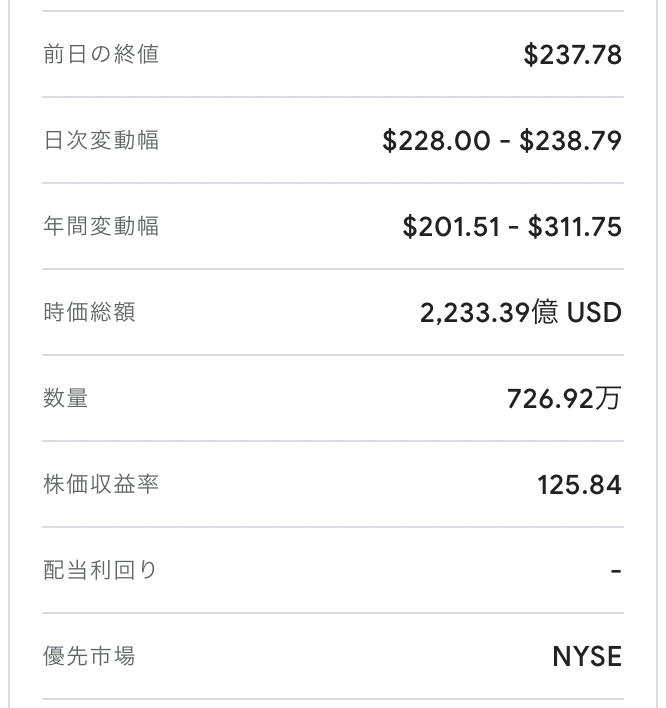
Task: Select the $228.00 - $238.79 daily range
Action: click(x=502, y=140)
